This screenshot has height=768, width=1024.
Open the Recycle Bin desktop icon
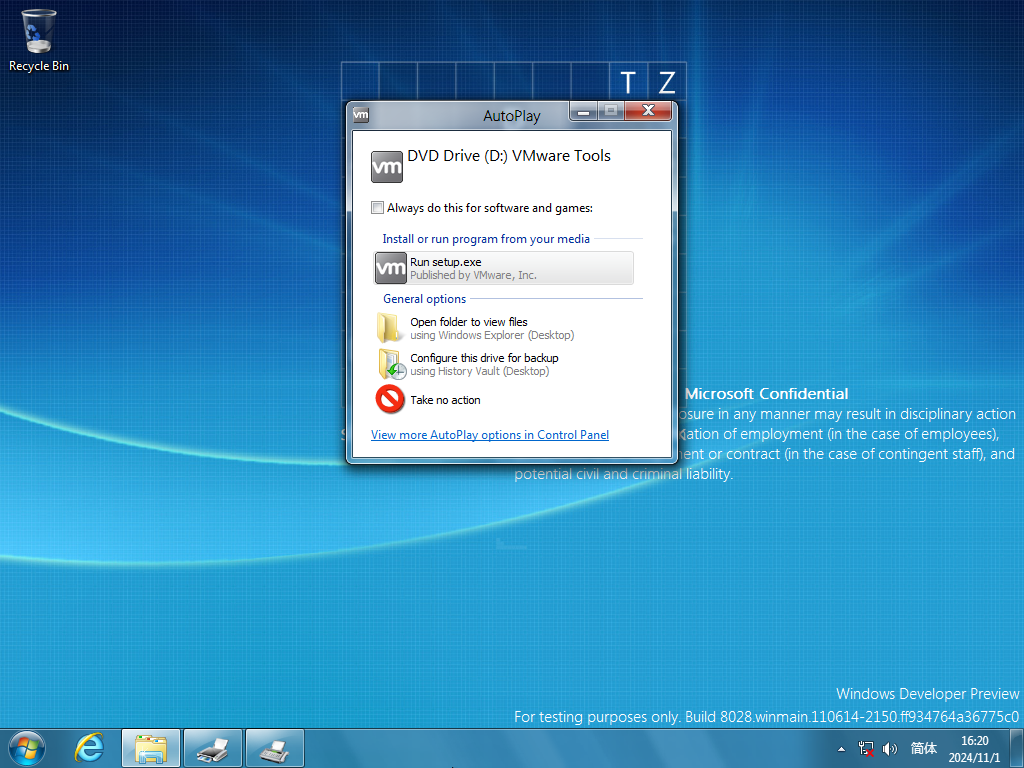[39, 40]
